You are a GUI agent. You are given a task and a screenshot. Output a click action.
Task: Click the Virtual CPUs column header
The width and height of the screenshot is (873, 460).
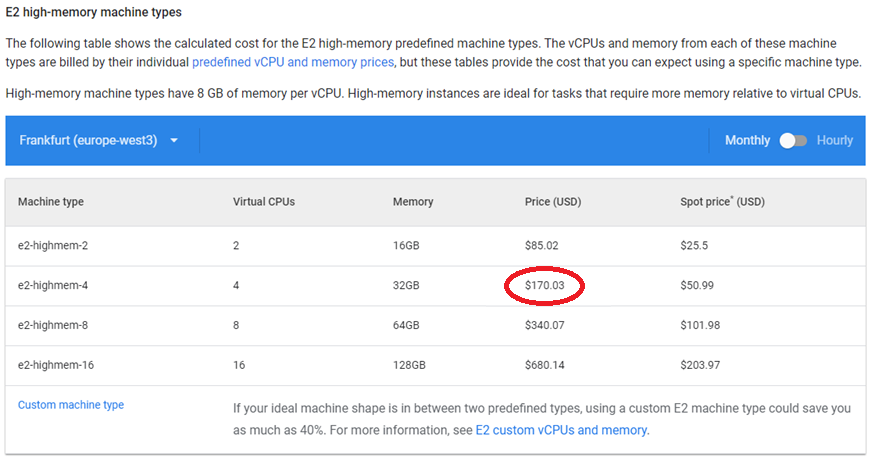click(264, 202)
